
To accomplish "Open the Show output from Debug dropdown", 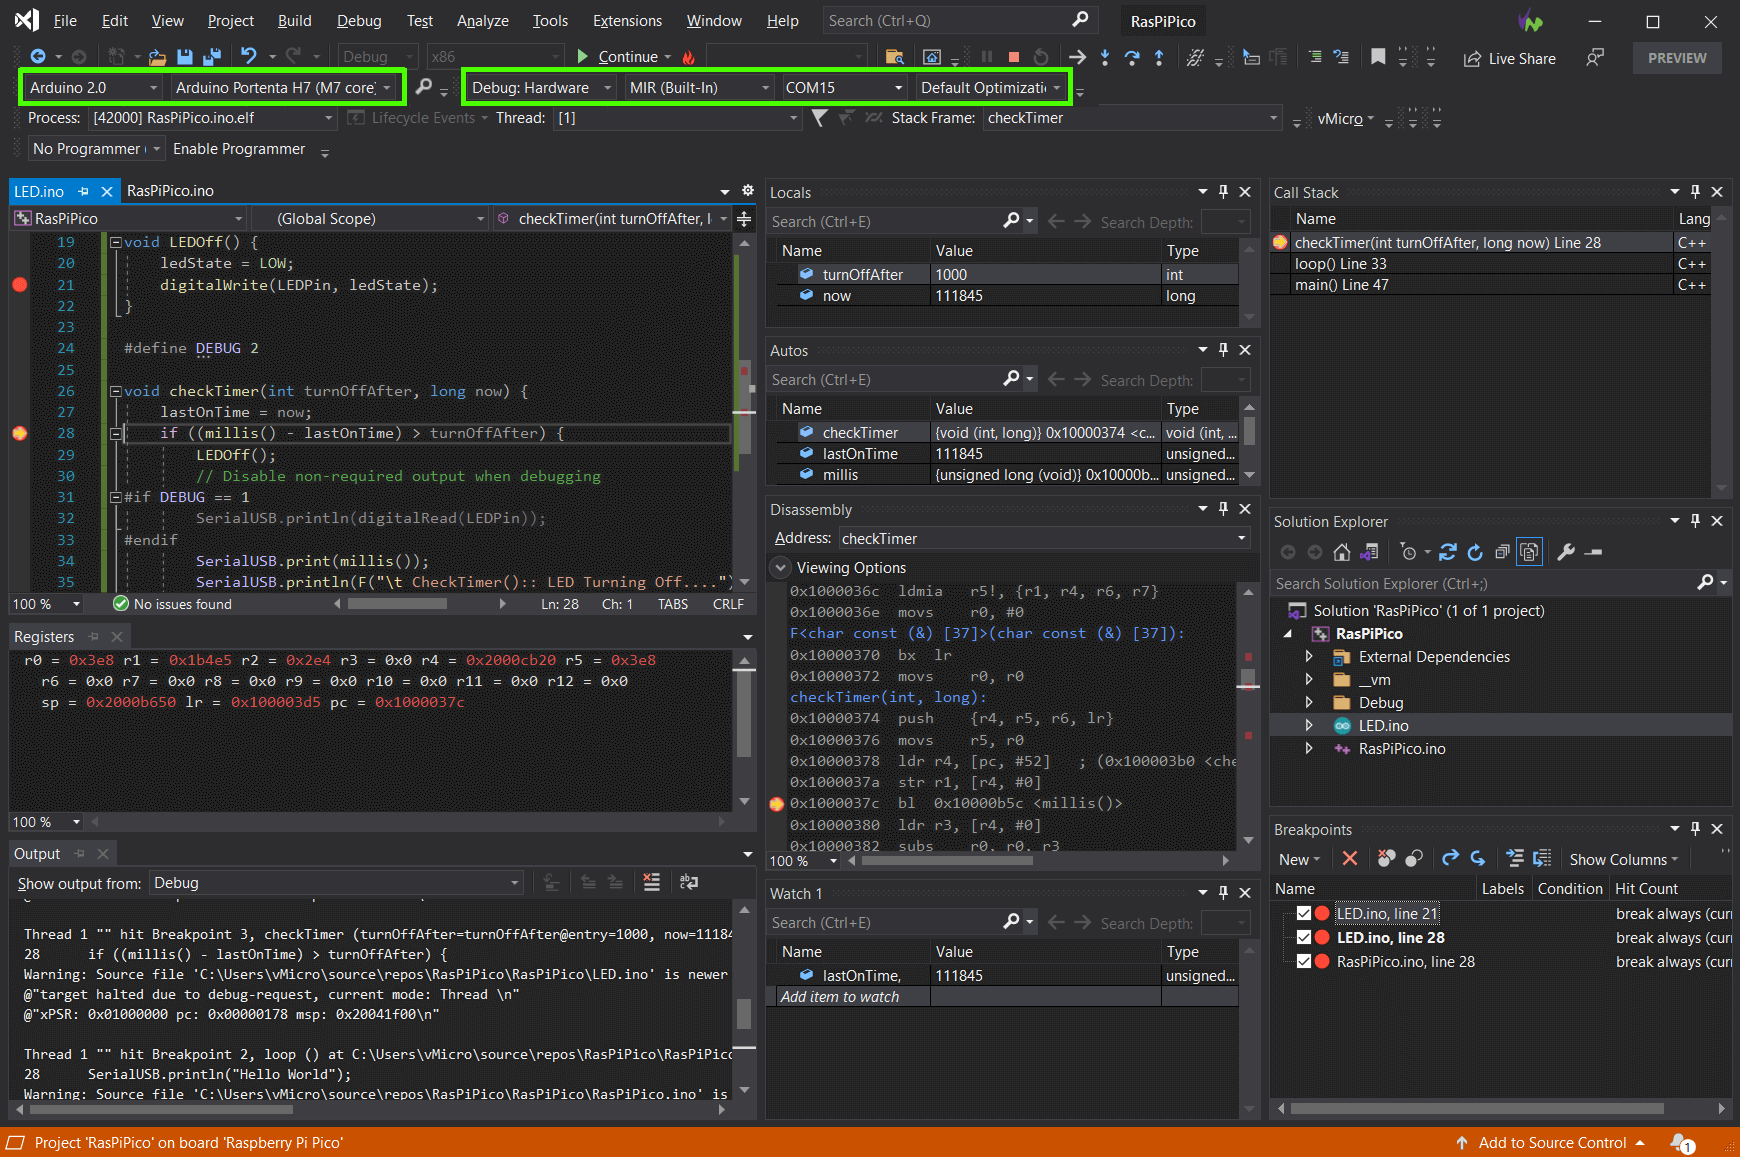I will pos(336,882).
